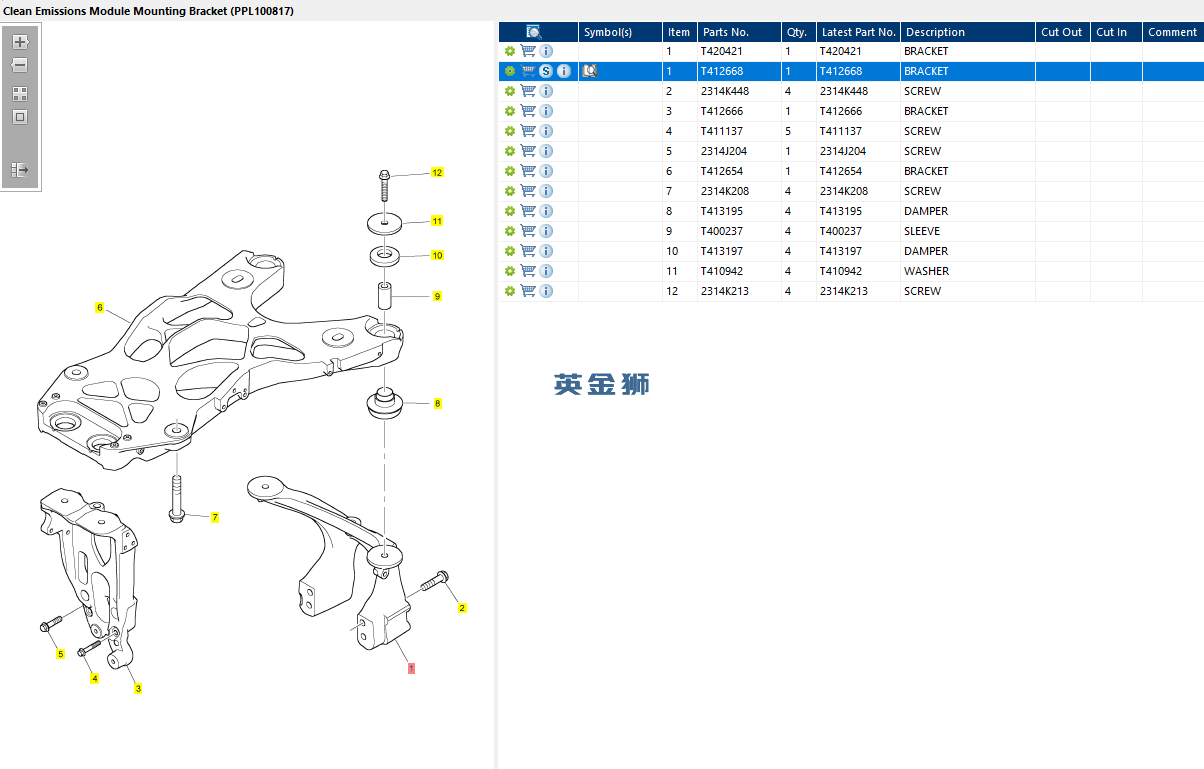This screenshot has height=769, width=1204.
Task: Zoom in on the diagram
Action: coord(20,42)
